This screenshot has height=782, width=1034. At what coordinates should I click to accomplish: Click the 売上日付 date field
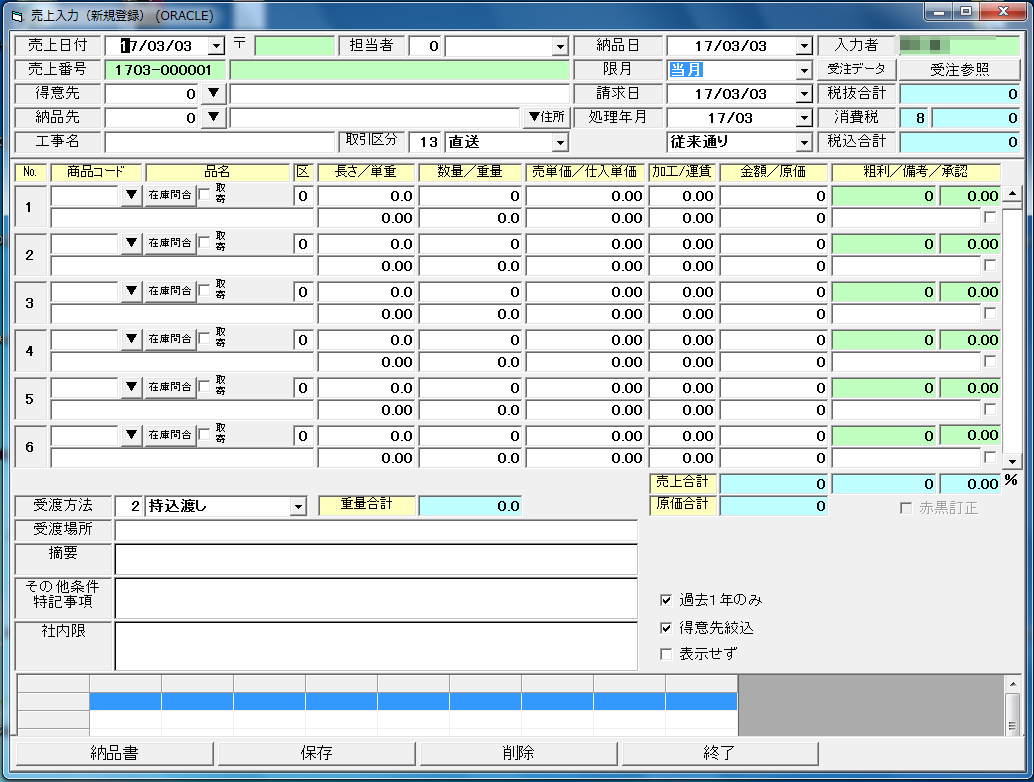pos(157,45)
